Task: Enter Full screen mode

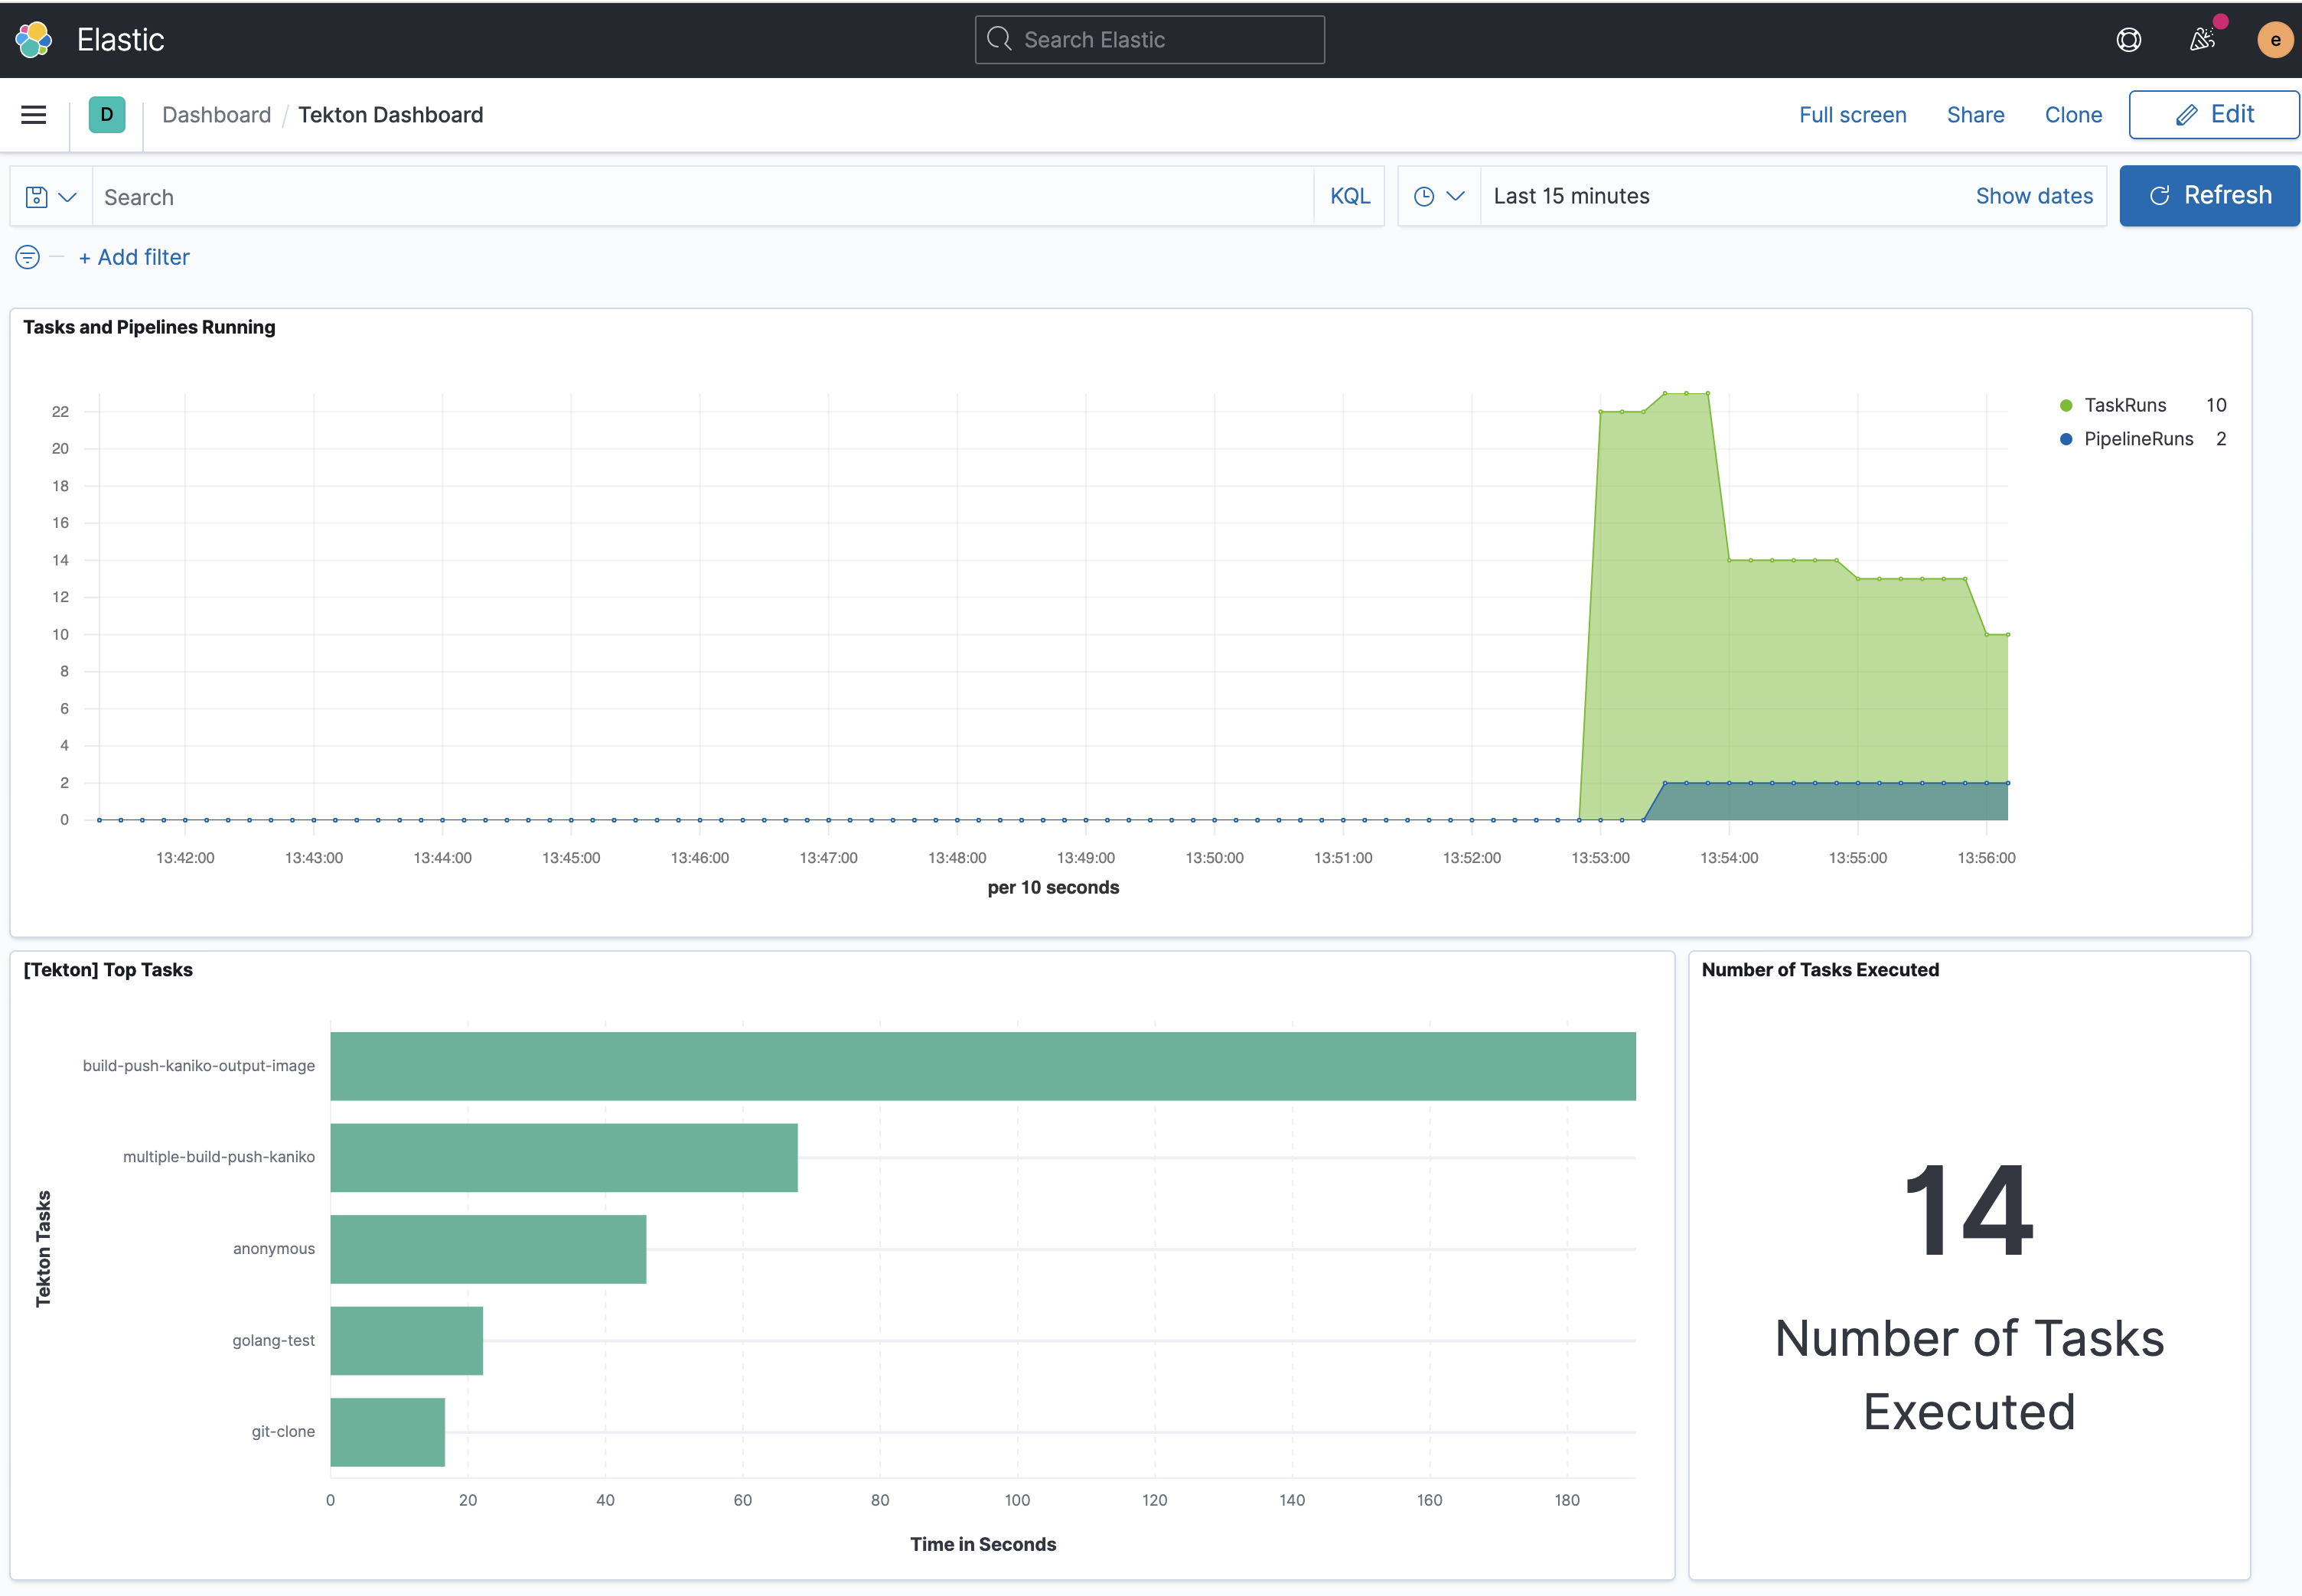Action: (1852, 115)
